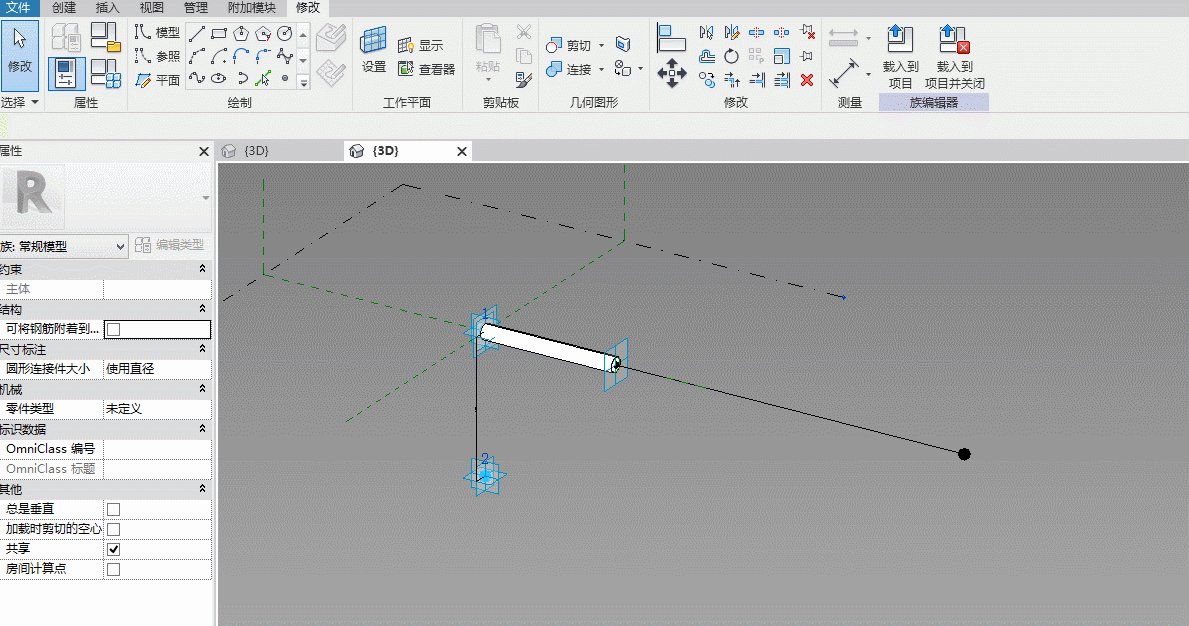Click the red Delete X icon
1189x626 pixels.
[807, 80]
